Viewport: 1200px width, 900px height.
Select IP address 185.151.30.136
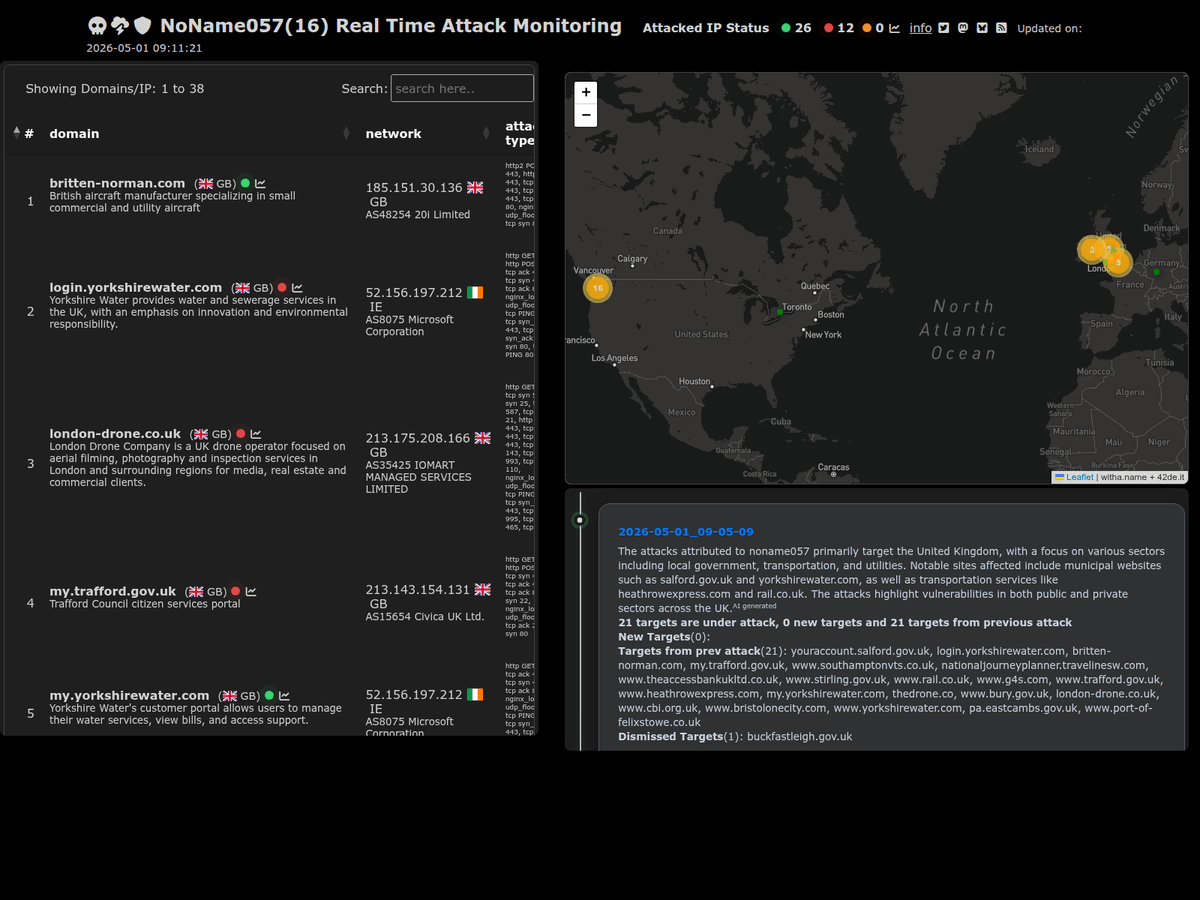coord(414,187)
